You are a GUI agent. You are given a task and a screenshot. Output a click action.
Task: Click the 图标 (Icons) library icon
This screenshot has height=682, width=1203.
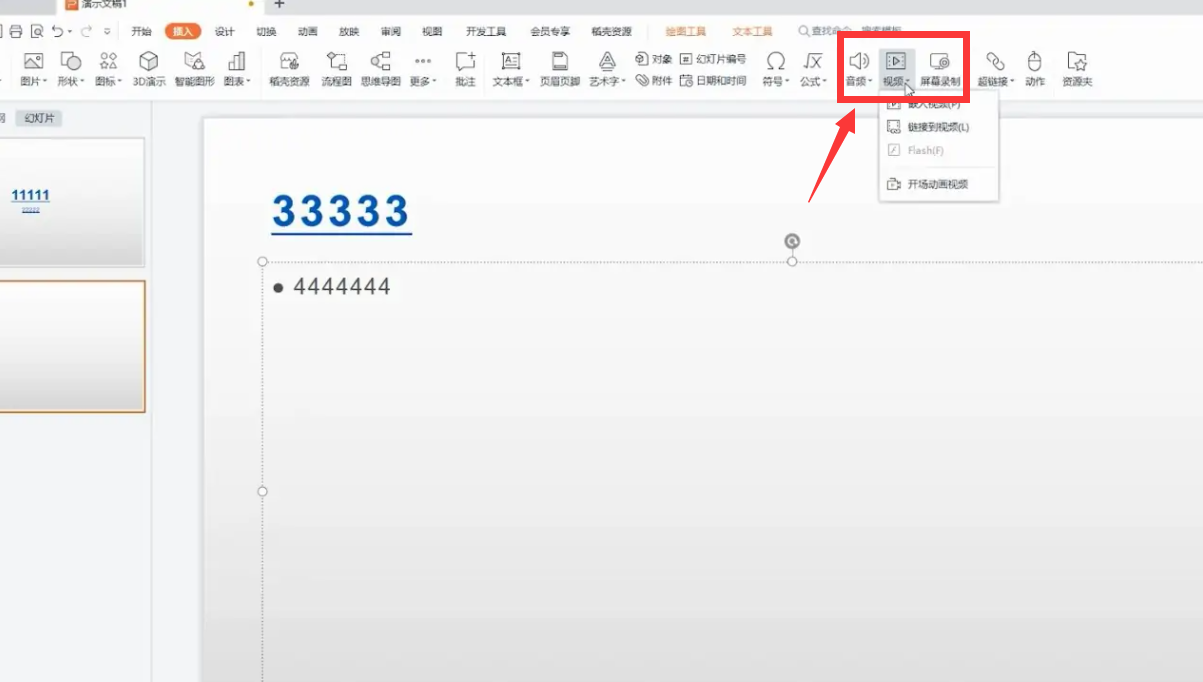click(108, 62)
